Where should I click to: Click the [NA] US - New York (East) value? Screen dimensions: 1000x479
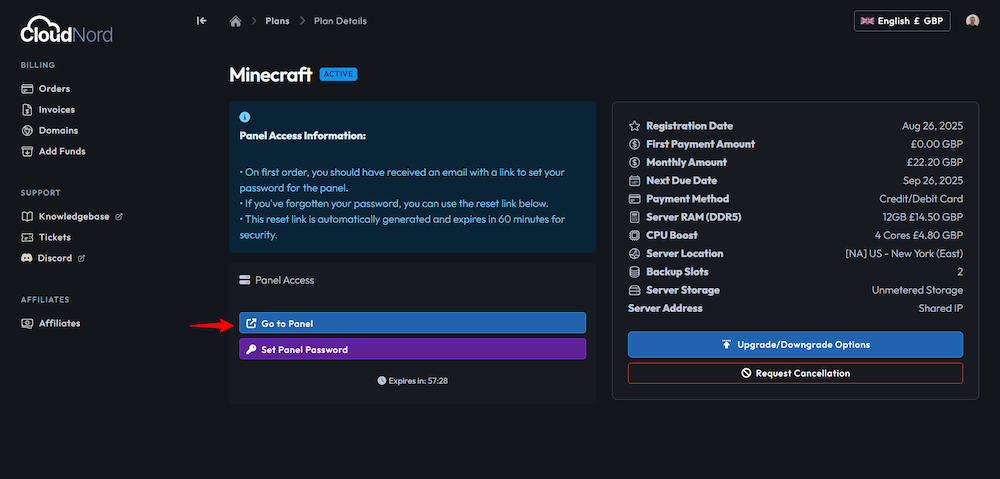904,254
